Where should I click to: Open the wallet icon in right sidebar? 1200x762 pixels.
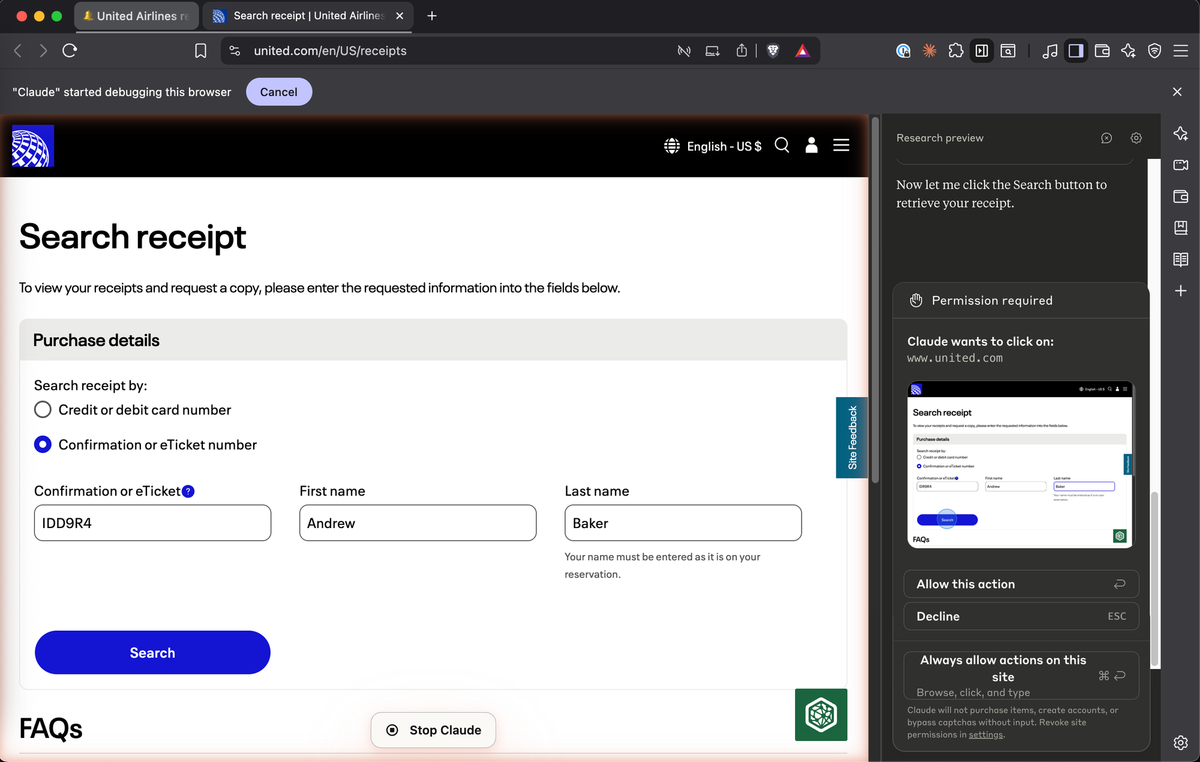(x=1181, y=196)
